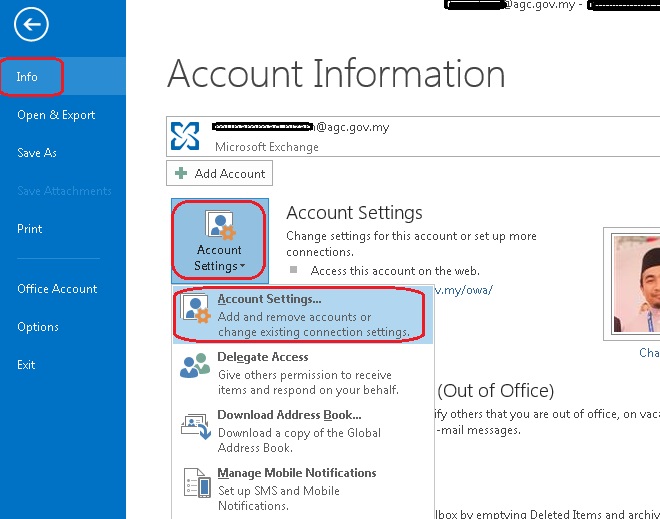Open the owa web access link
Image resolution: width=660 pixels, height=519 pixels.
click(463, 290)
